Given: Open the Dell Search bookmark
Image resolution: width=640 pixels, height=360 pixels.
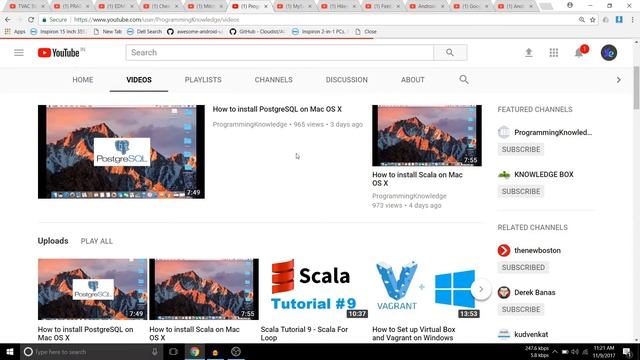Looking at the screenshot, I should pos(144,31).
